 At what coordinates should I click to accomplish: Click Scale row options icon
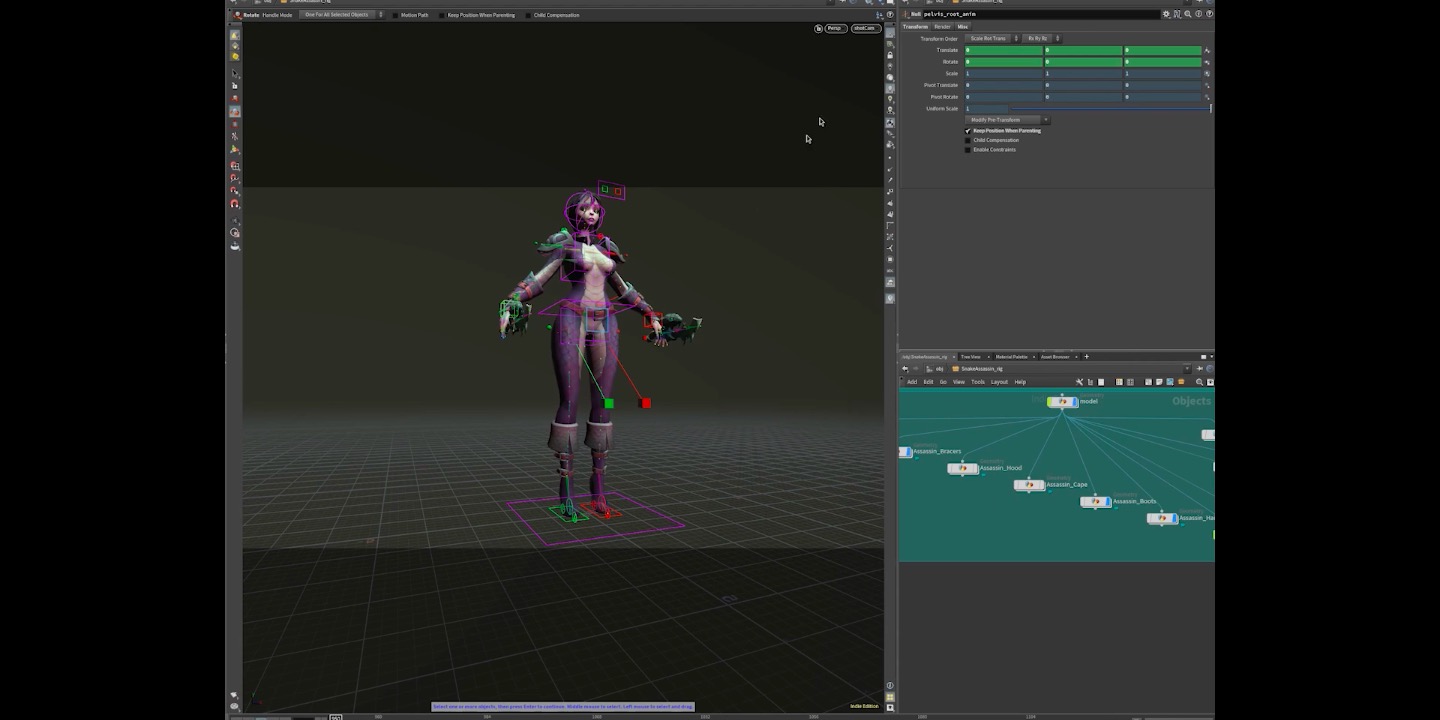(x=1207, y=74)
